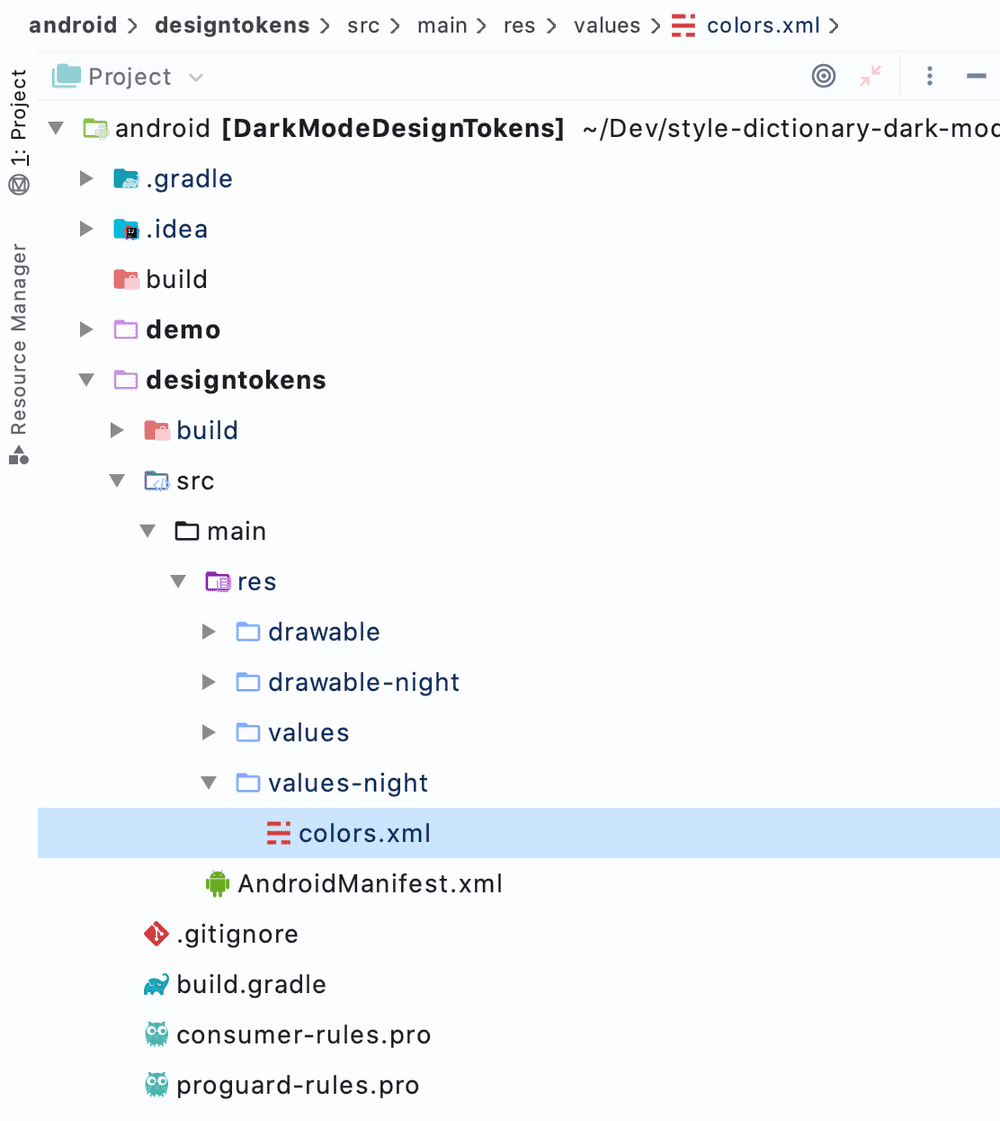This screenshot has width=1000, height=1121.
Task: Click the Gradle elephant icon beside build.gradle
Action: [153, 984]
